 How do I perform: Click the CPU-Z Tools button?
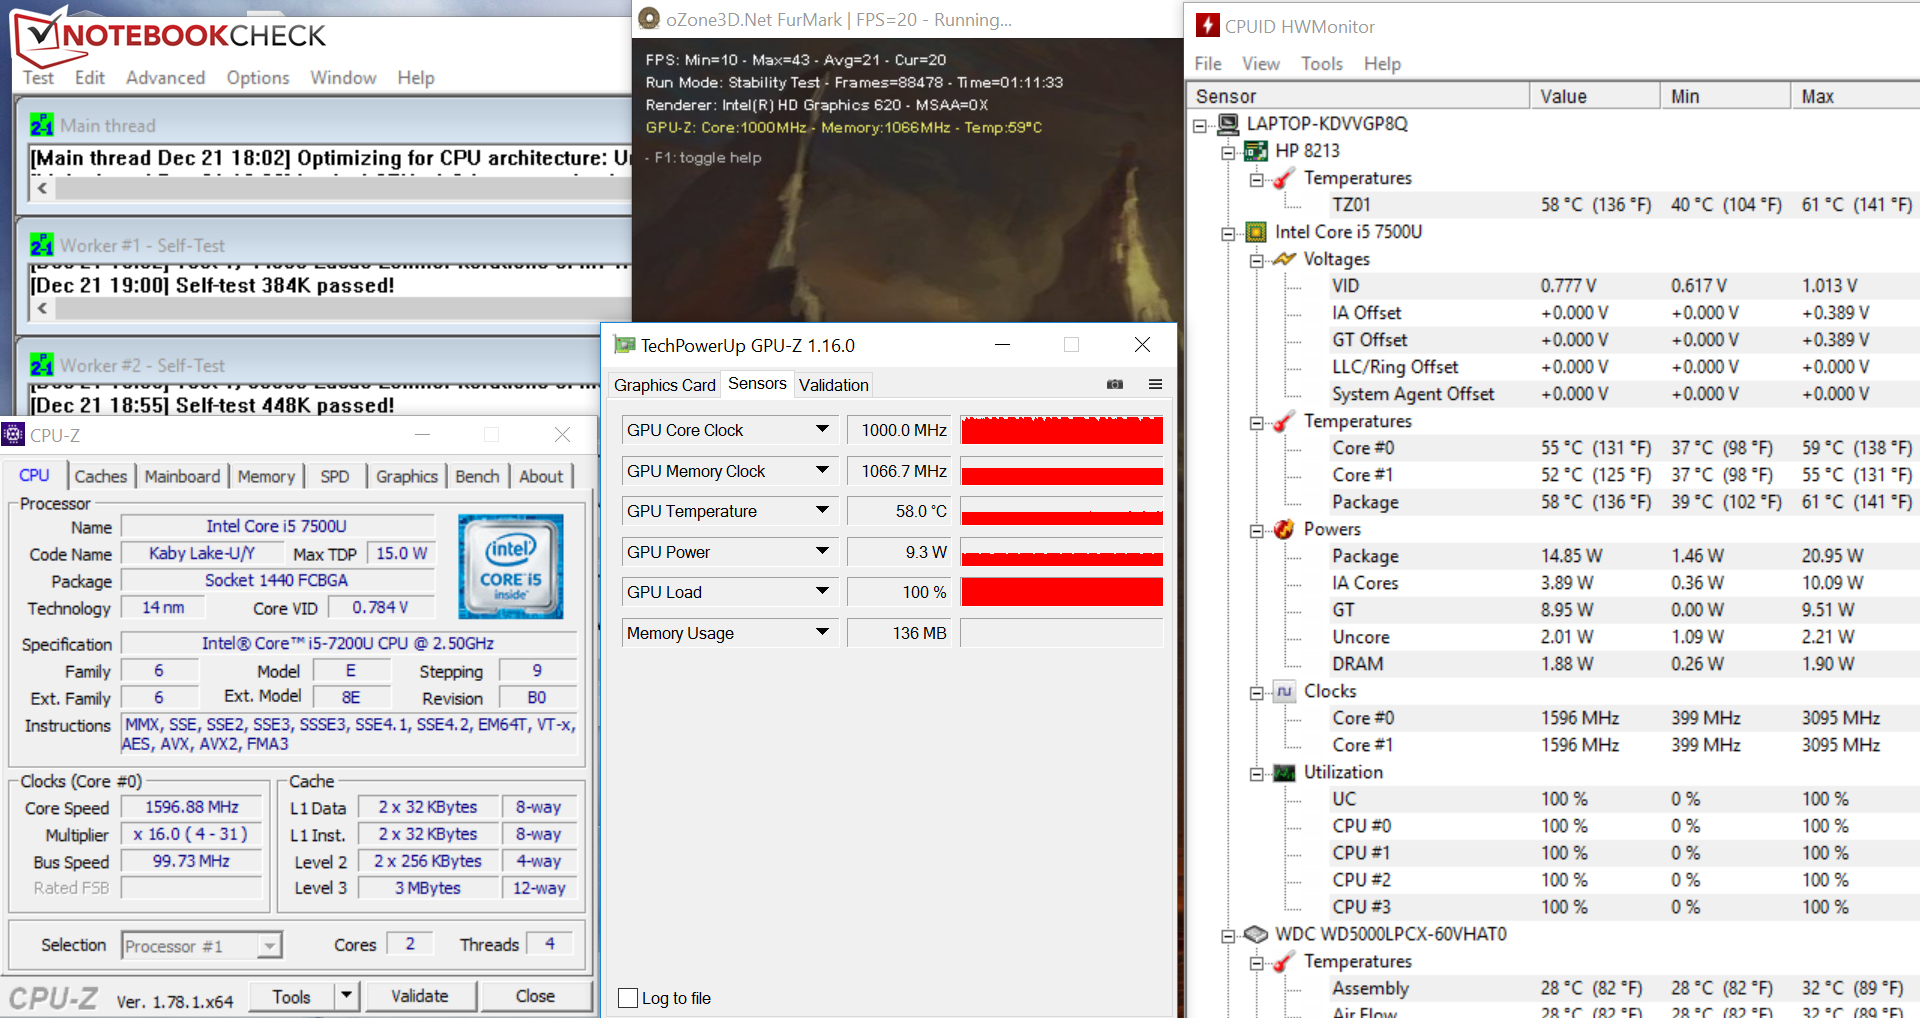click(291, 996)
